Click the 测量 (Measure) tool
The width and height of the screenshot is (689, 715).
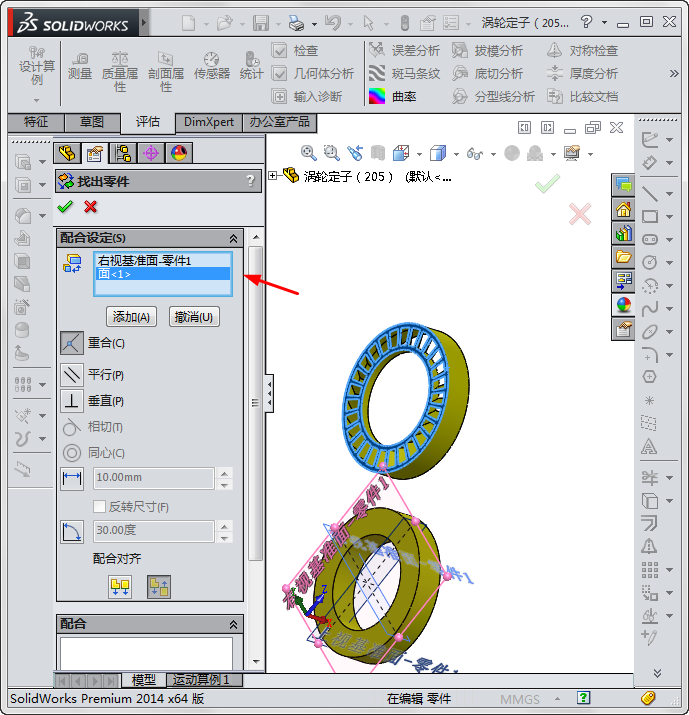point(79,65)
